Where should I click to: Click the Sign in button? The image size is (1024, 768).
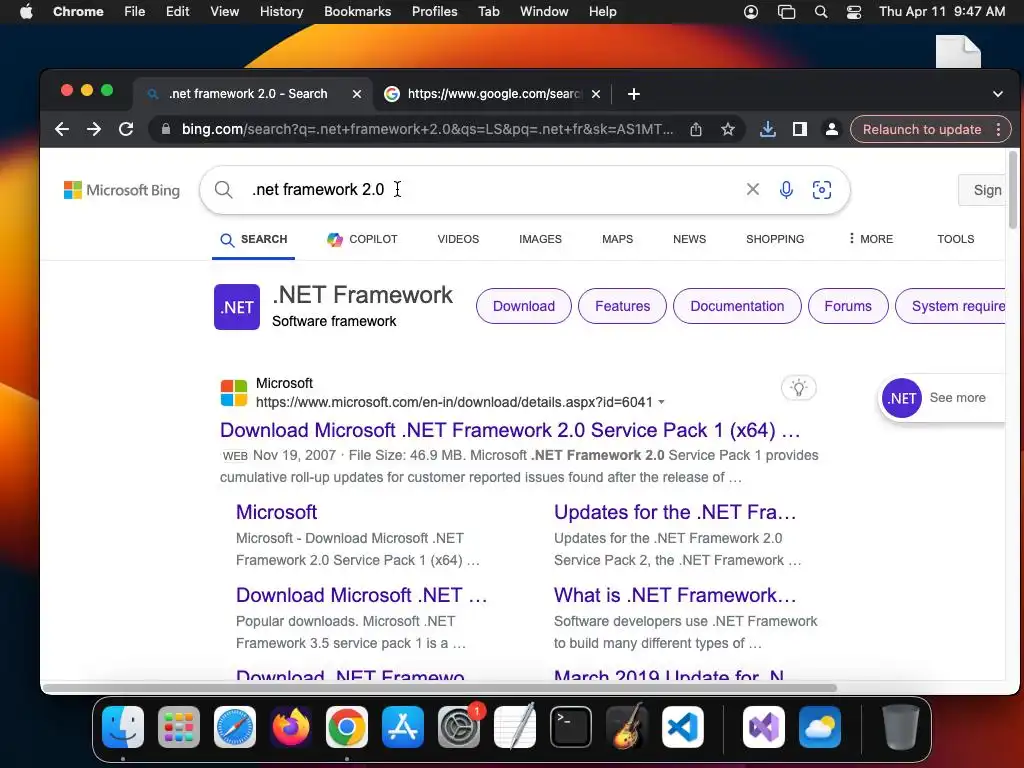982,190
